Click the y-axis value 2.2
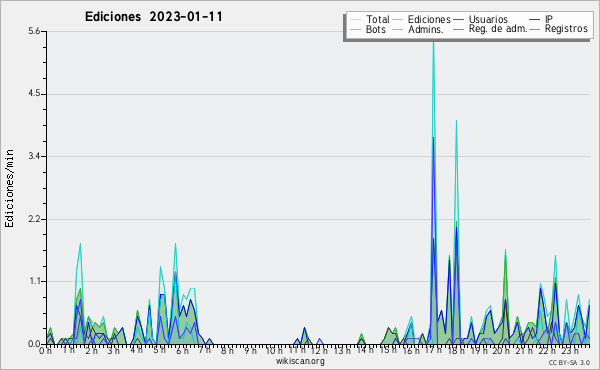The image size is (600, 370). [x=34, y=219]
